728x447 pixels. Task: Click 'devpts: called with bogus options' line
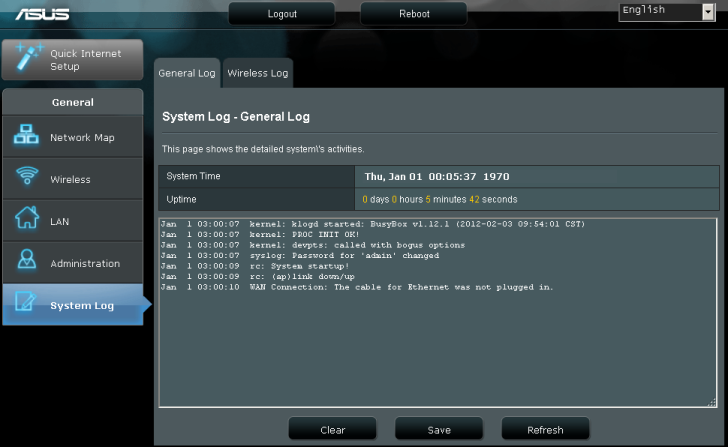(x=312, y=245)
